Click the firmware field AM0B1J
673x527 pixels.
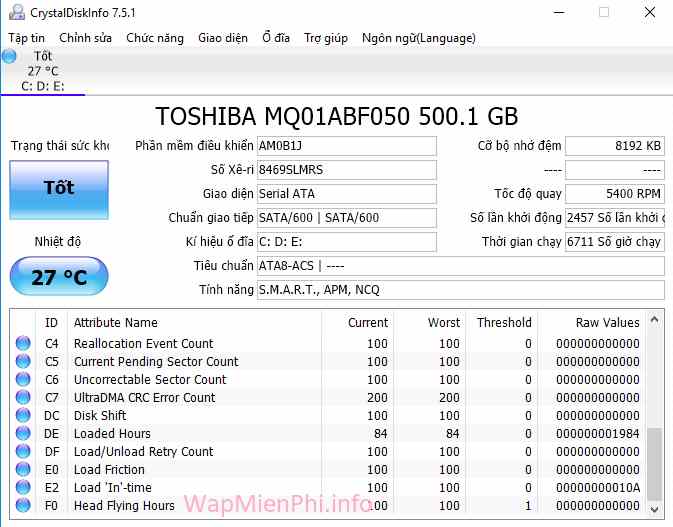[347, 146]
